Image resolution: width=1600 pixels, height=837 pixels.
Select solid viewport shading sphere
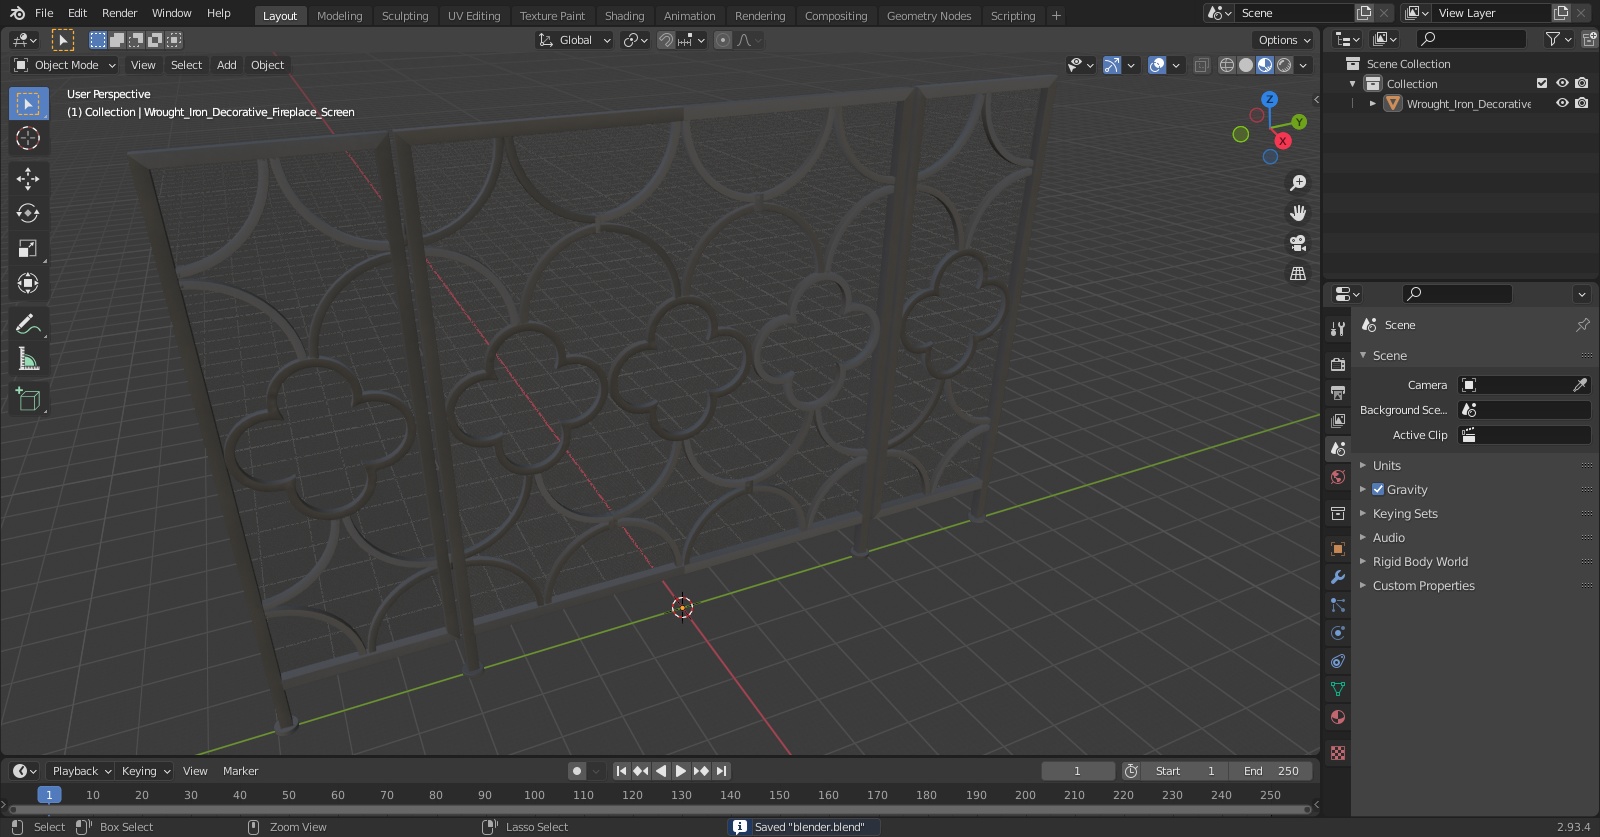(x=1246, y=65)
